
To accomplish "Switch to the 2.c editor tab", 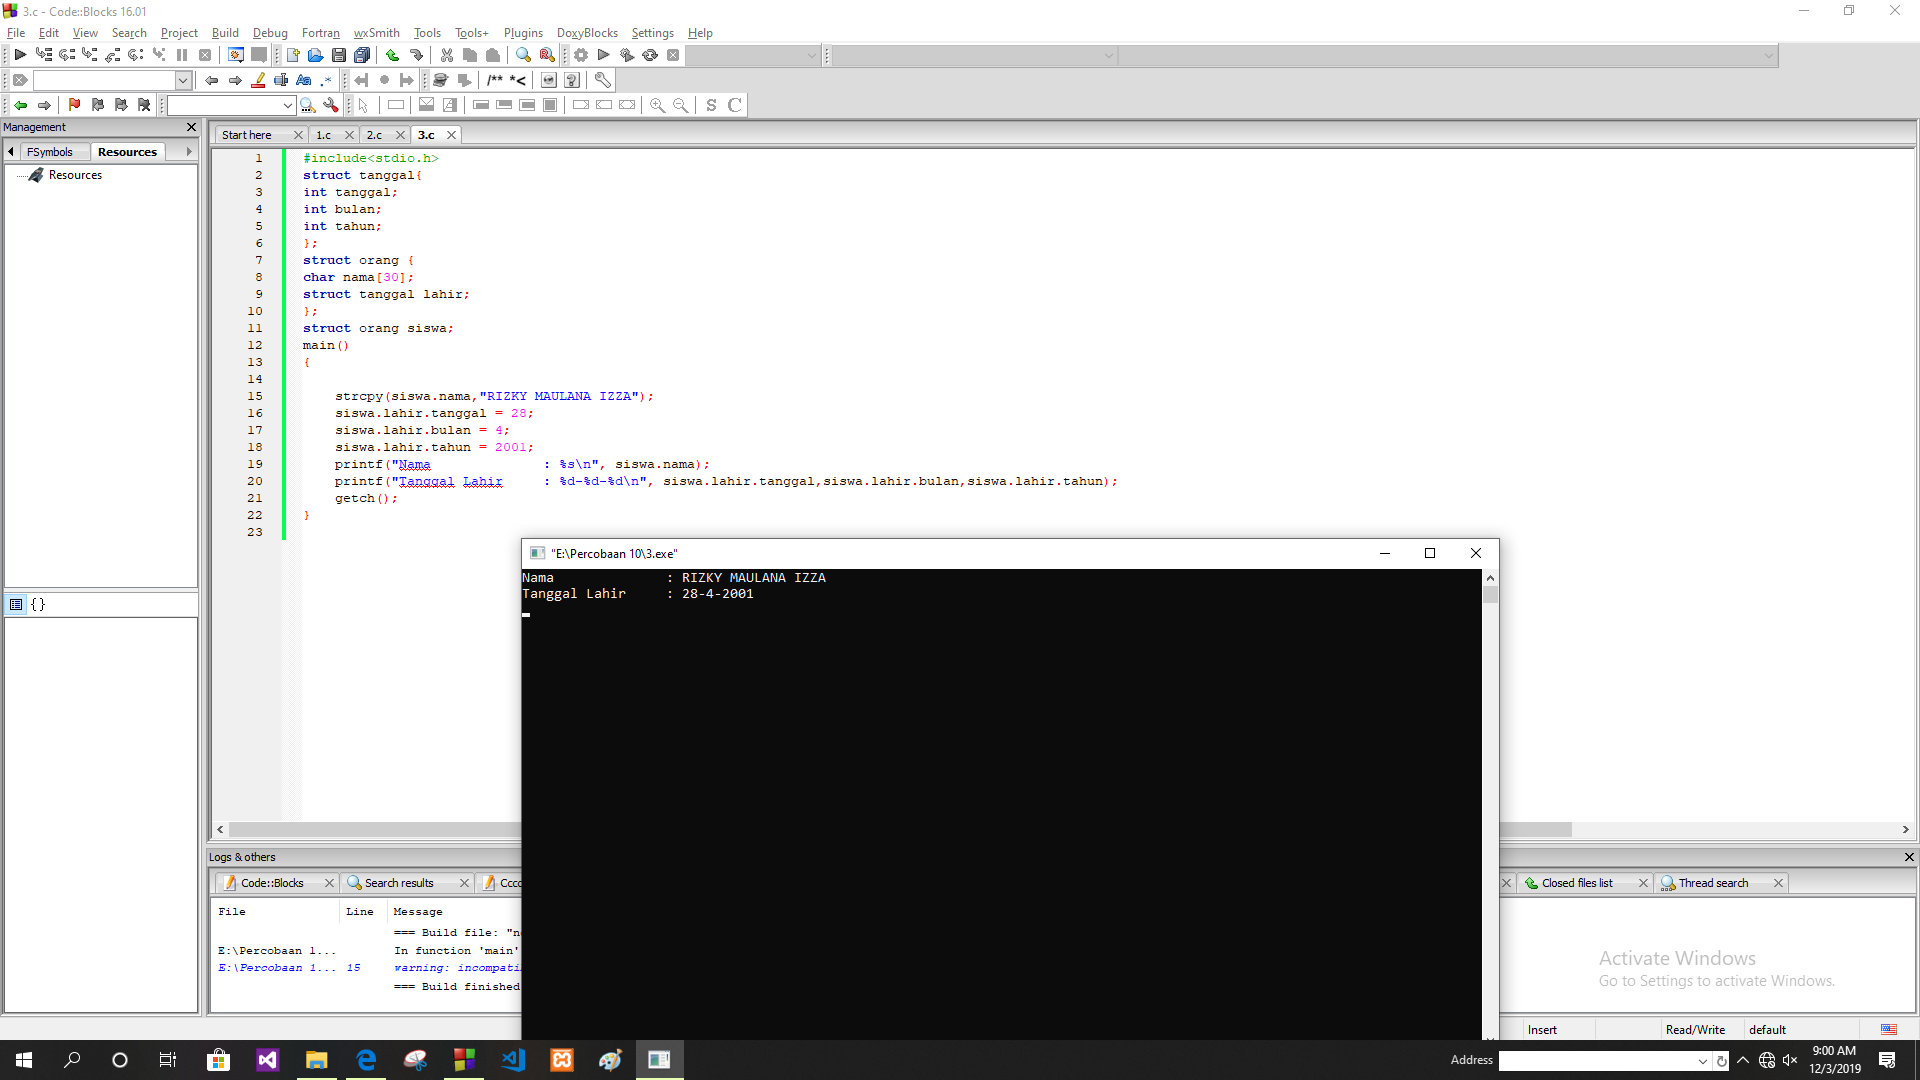I will click(374, 135).
